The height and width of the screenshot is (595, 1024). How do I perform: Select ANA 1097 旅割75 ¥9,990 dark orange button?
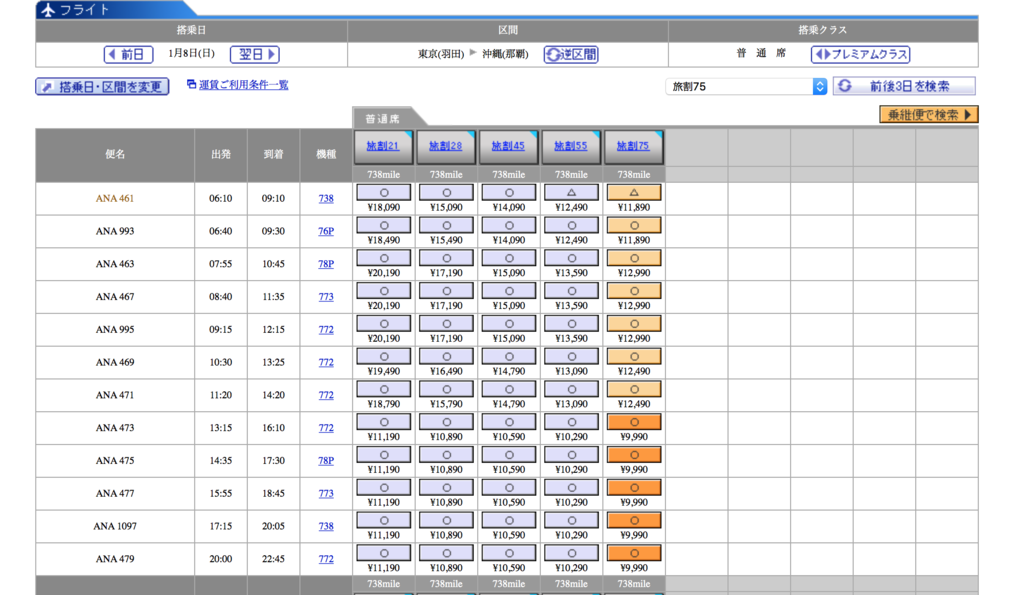click(634, 521)
